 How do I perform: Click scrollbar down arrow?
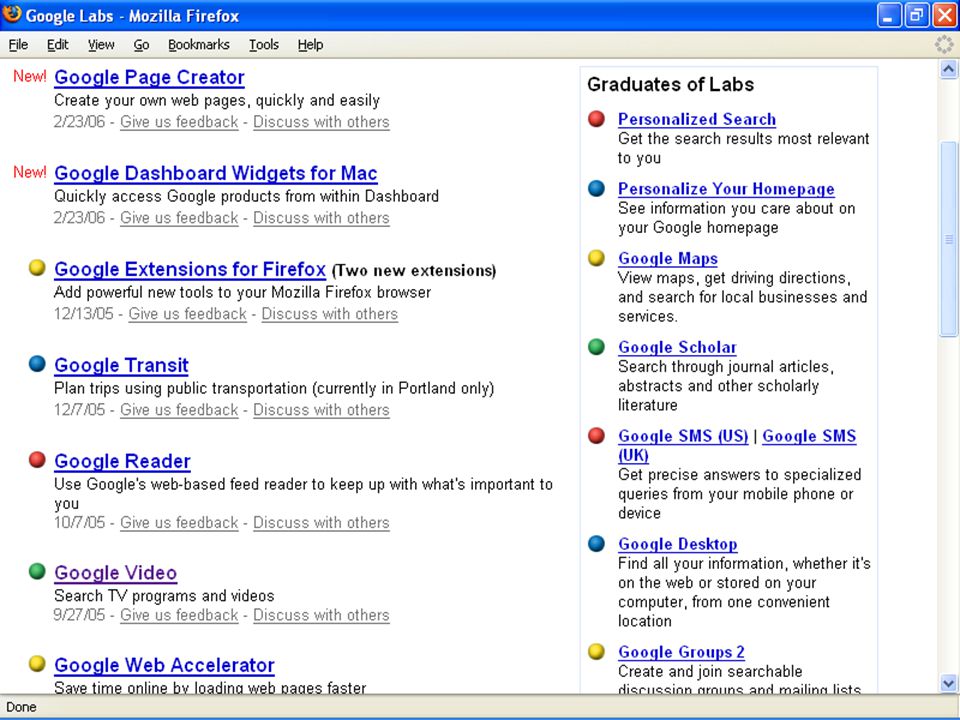[948, 683]
